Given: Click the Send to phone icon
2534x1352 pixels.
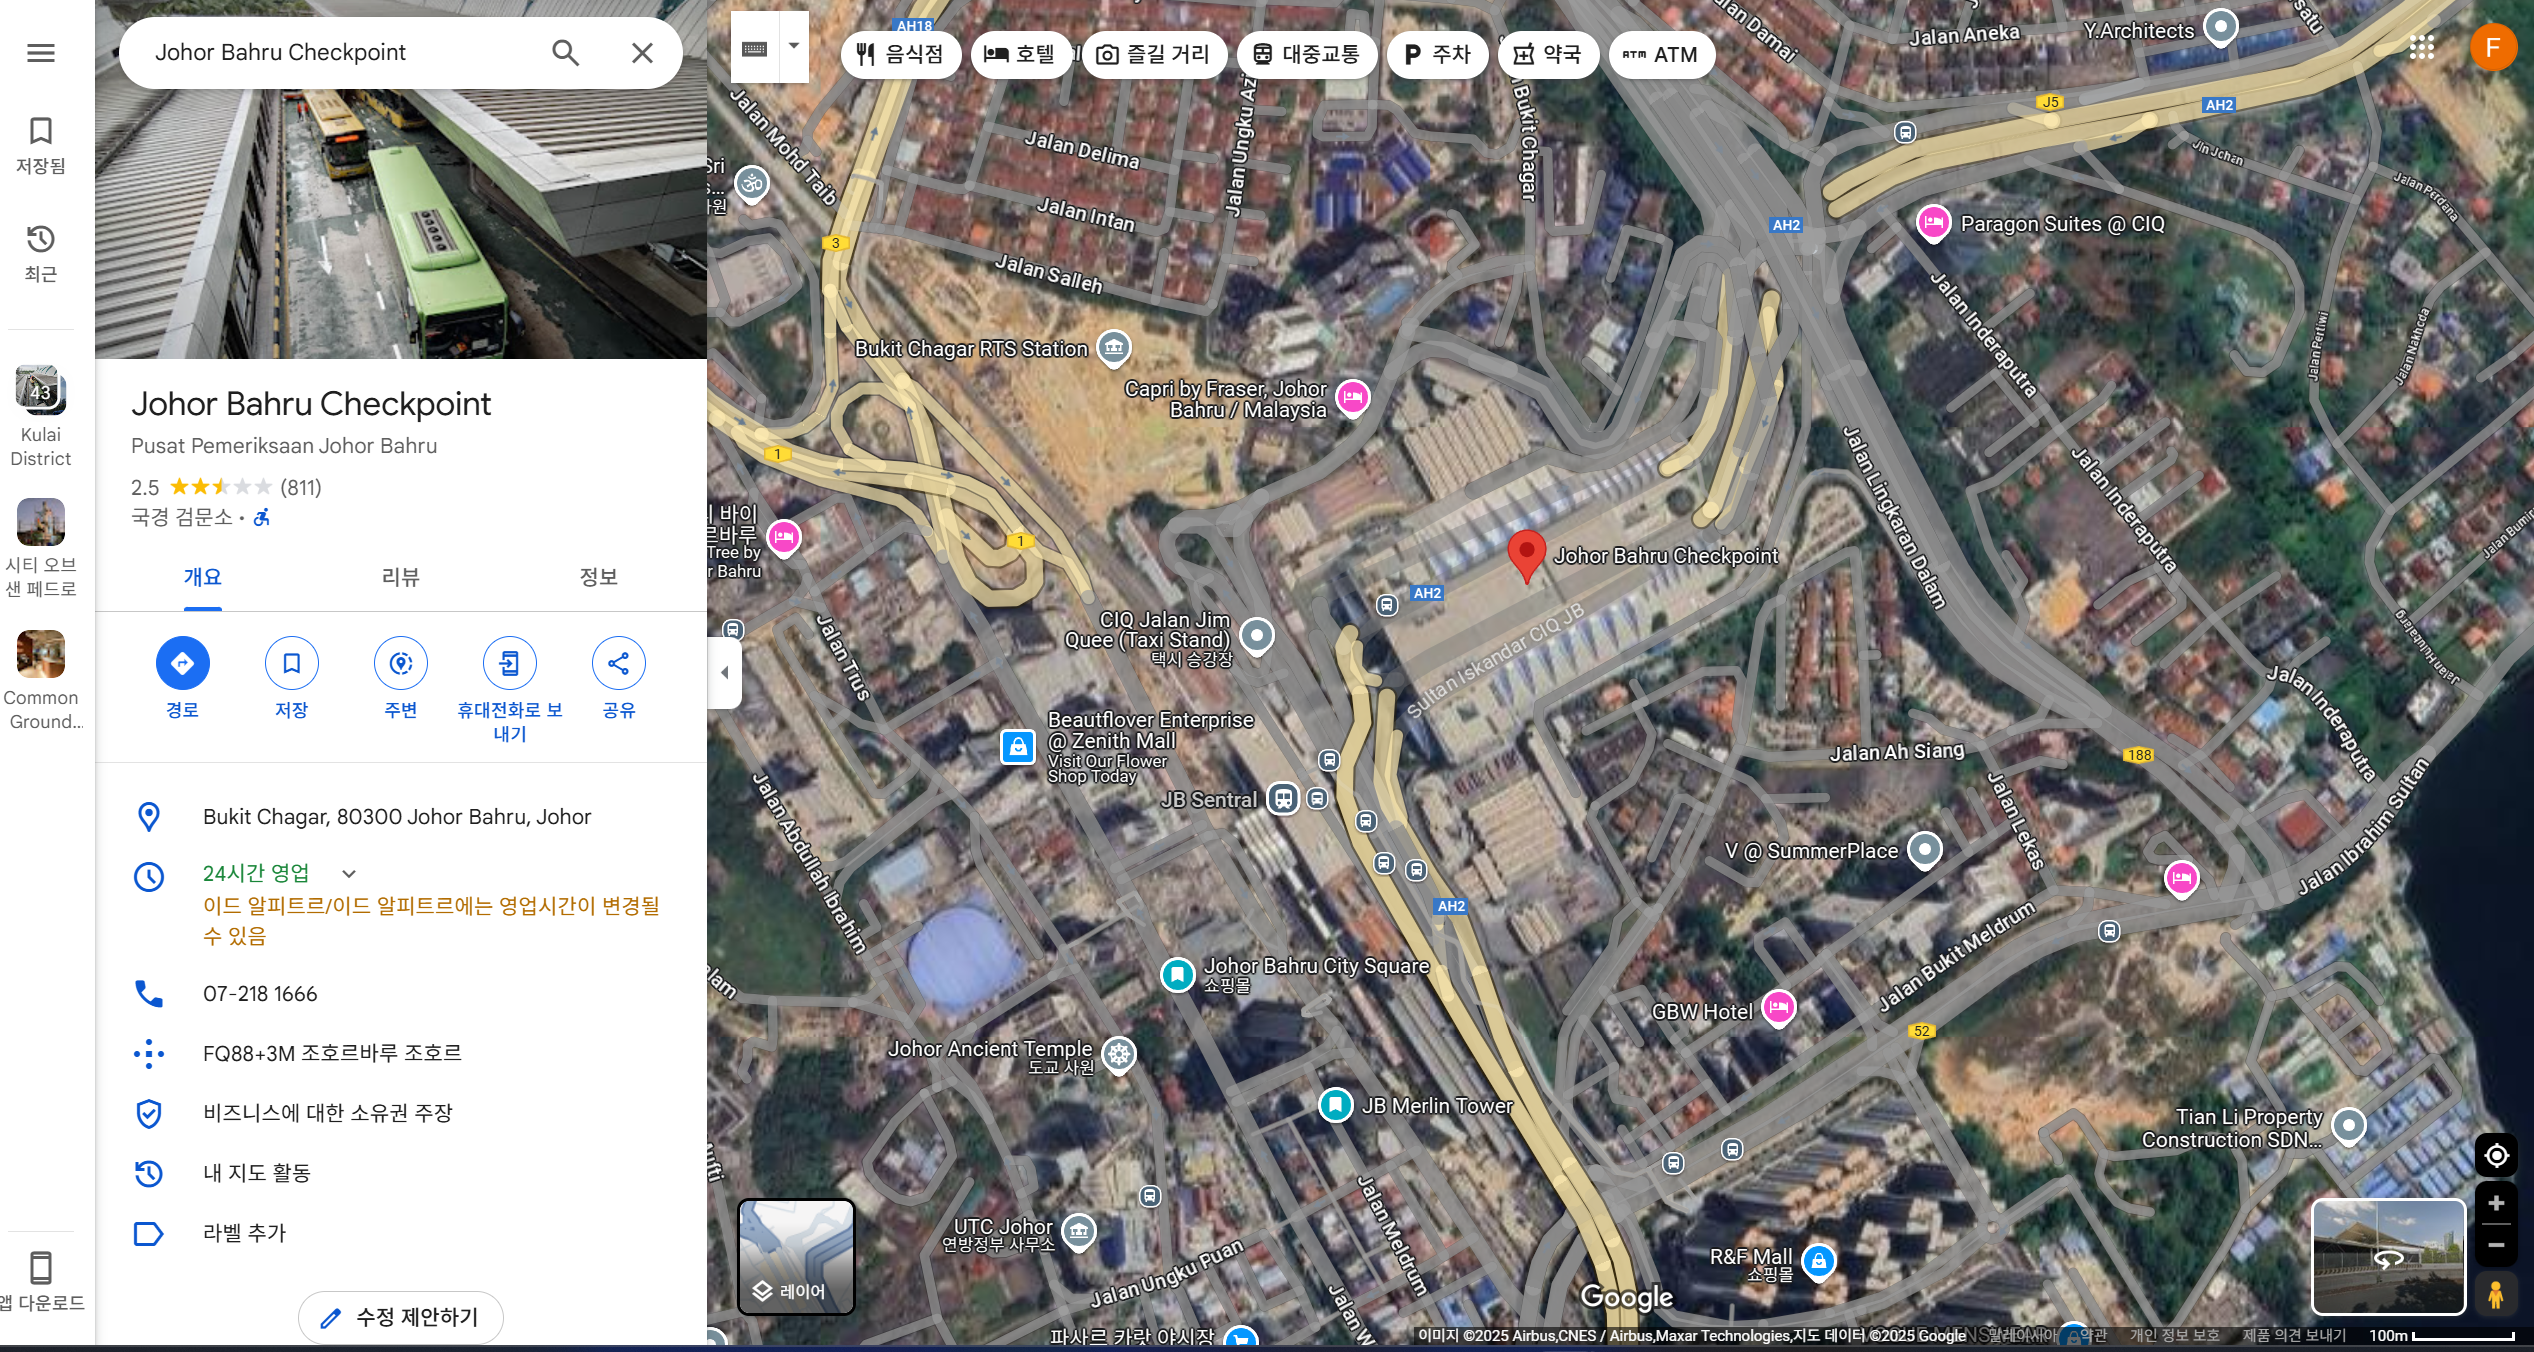Looking at the screenshot, I should 509,663.
